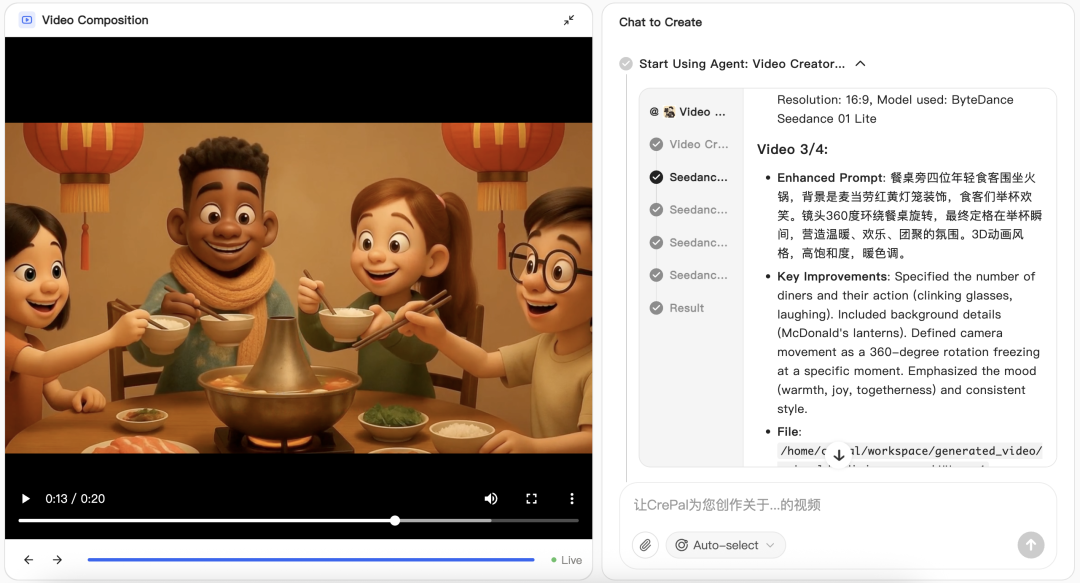Enter fullscreen video mode
The image size is (1080, 583).
pyautogui.click(x=531, y=498)
